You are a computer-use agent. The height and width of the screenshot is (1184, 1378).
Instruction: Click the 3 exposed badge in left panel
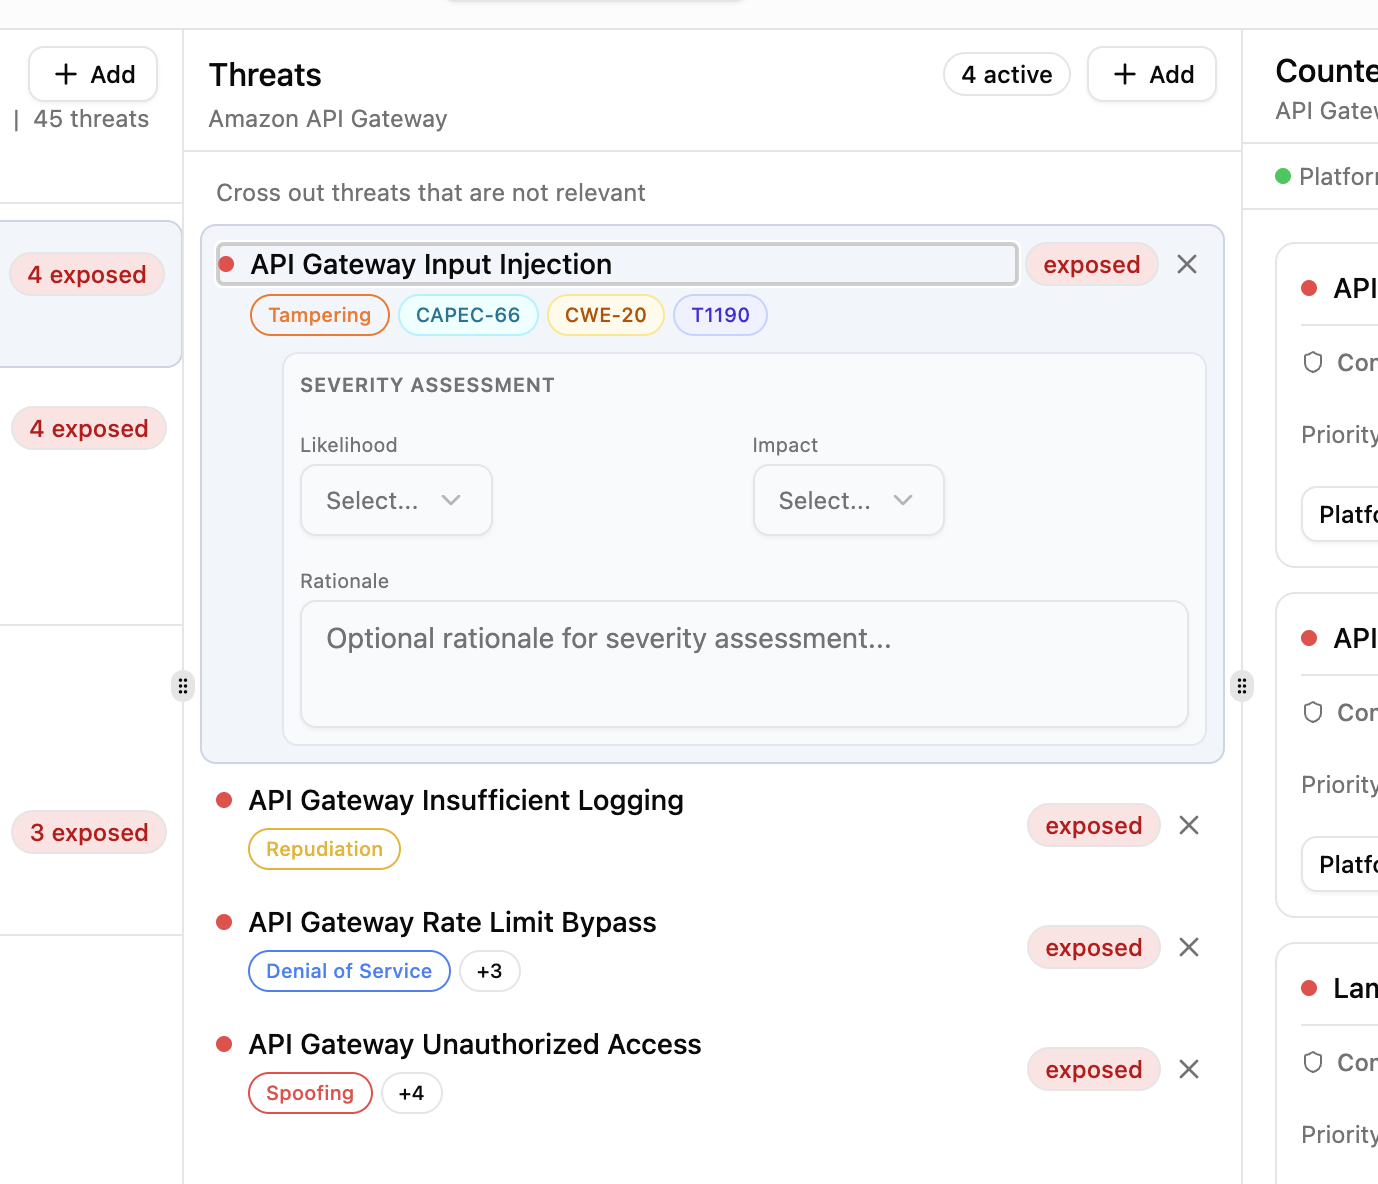(x=89, y=832)
